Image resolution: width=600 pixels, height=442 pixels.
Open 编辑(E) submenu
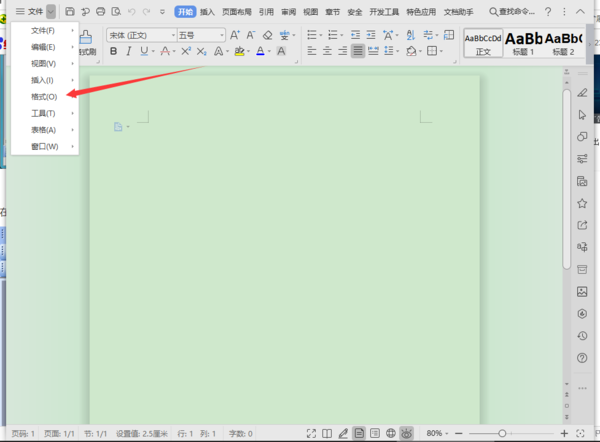(x=45, y=47)
